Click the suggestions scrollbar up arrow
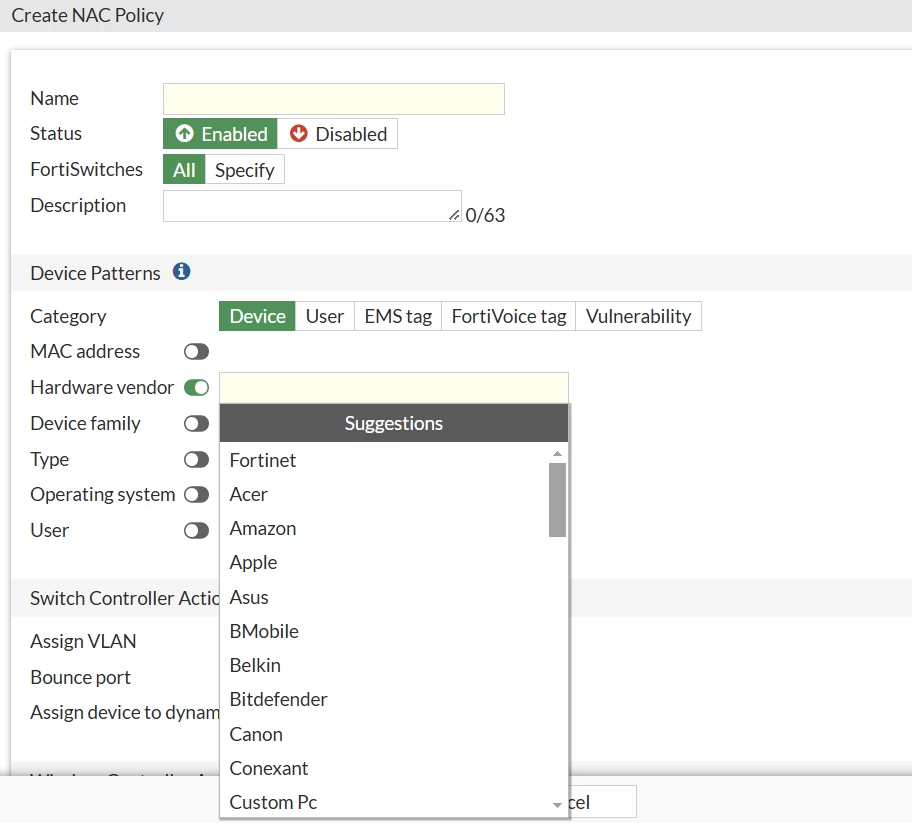Screen dimensions: 912x823 tap(557, 453)
